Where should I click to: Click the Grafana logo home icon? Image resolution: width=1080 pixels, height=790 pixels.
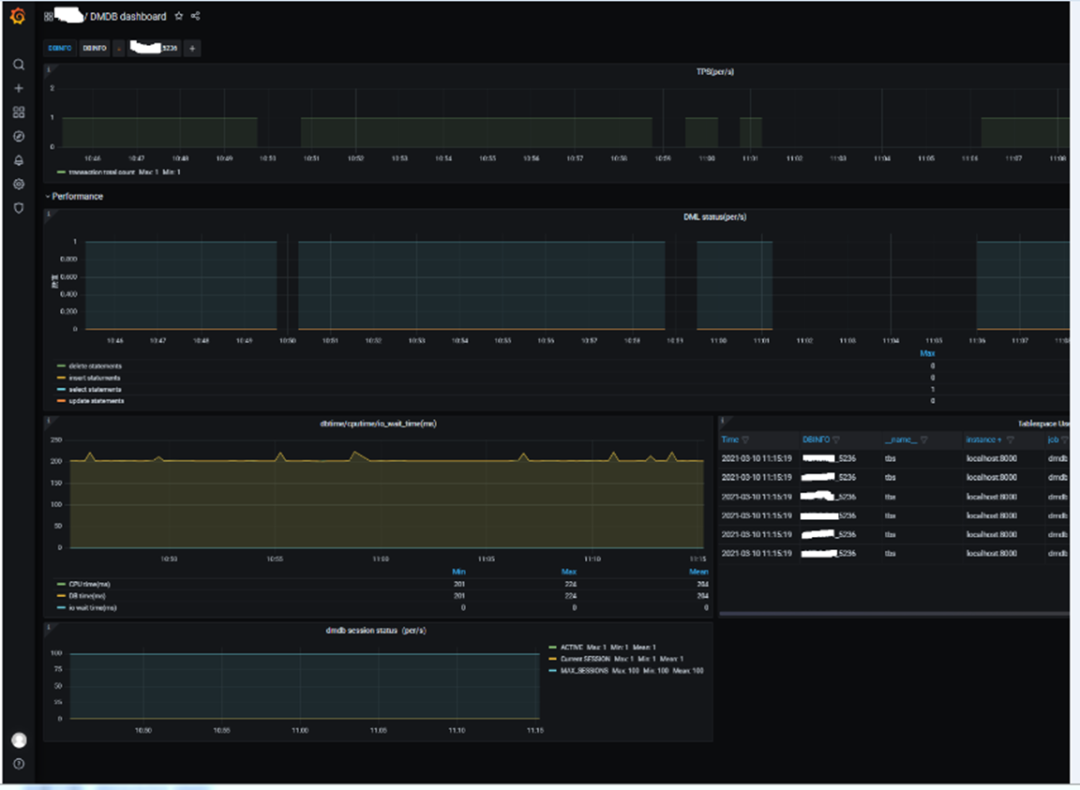coord(18,16)
